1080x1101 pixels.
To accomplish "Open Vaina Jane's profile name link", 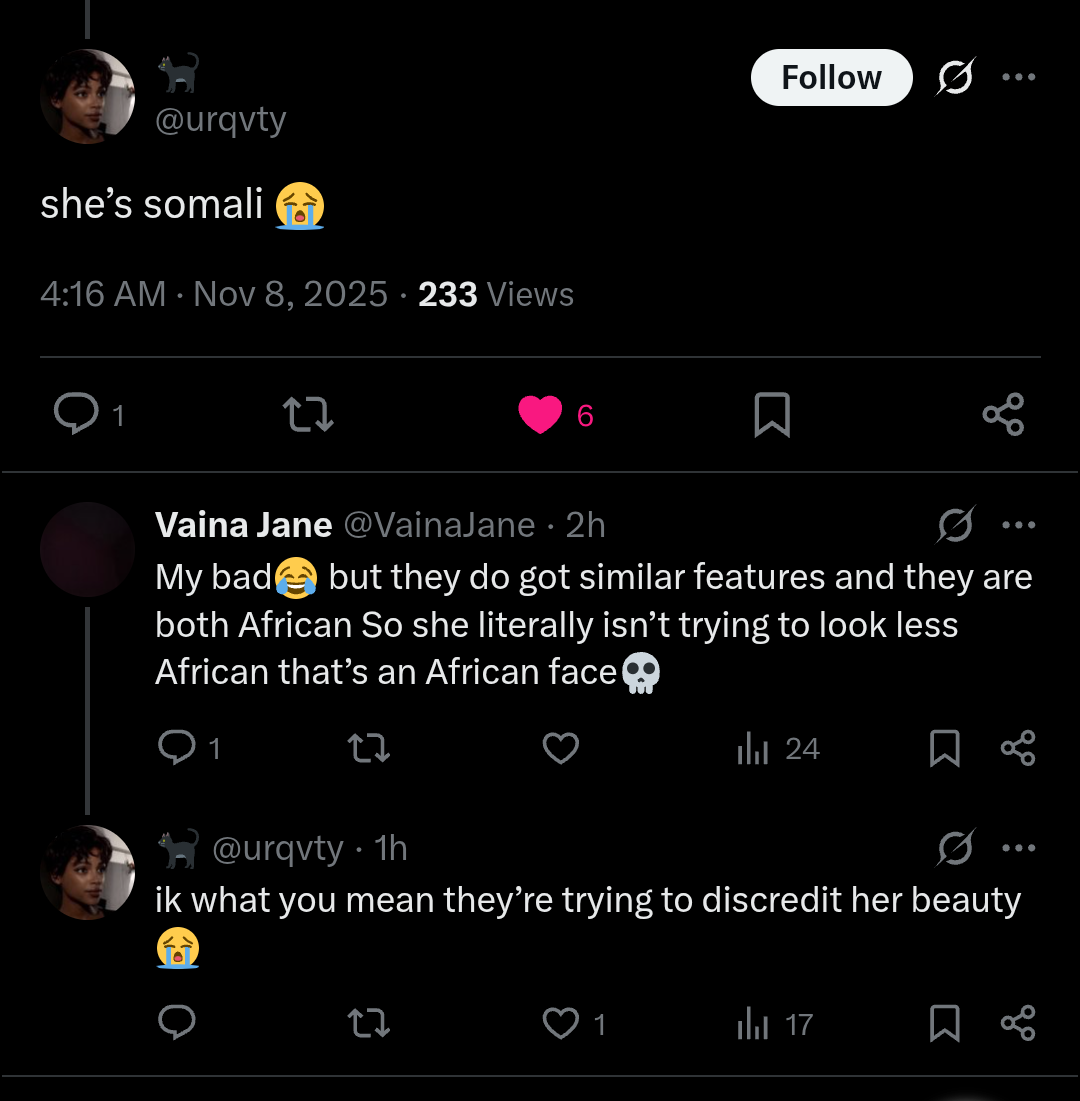I will [244, 524].
